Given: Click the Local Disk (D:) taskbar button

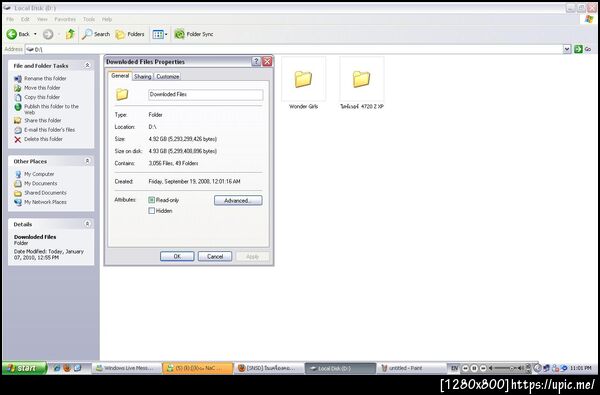Looking at the screenshot, I should [x=340, y=368].
